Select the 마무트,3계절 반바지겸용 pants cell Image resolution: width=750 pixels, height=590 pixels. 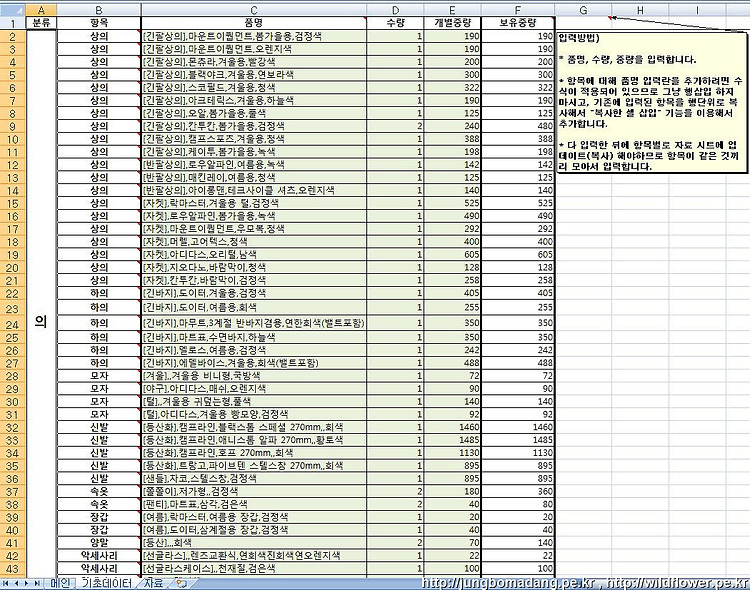[x=254, y=323]
